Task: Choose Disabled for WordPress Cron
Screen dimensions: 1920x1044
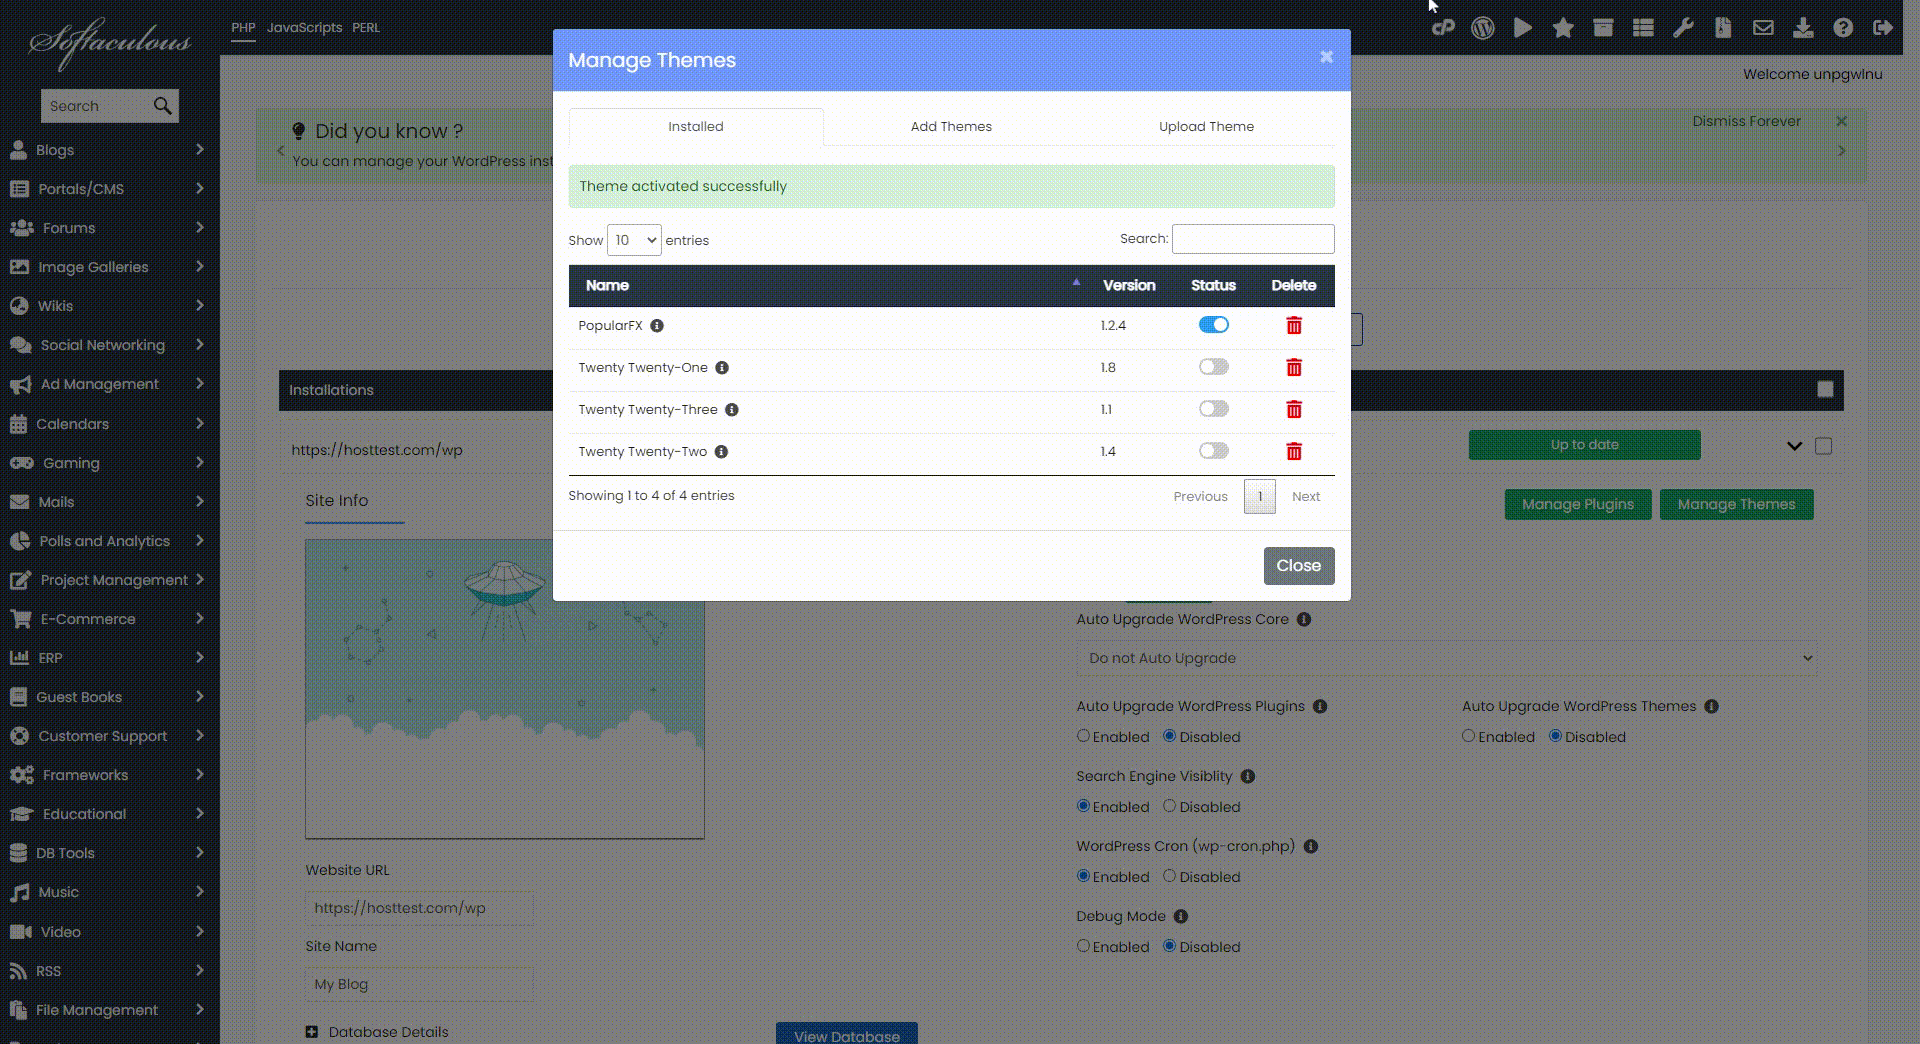Action: (1169, 876)
